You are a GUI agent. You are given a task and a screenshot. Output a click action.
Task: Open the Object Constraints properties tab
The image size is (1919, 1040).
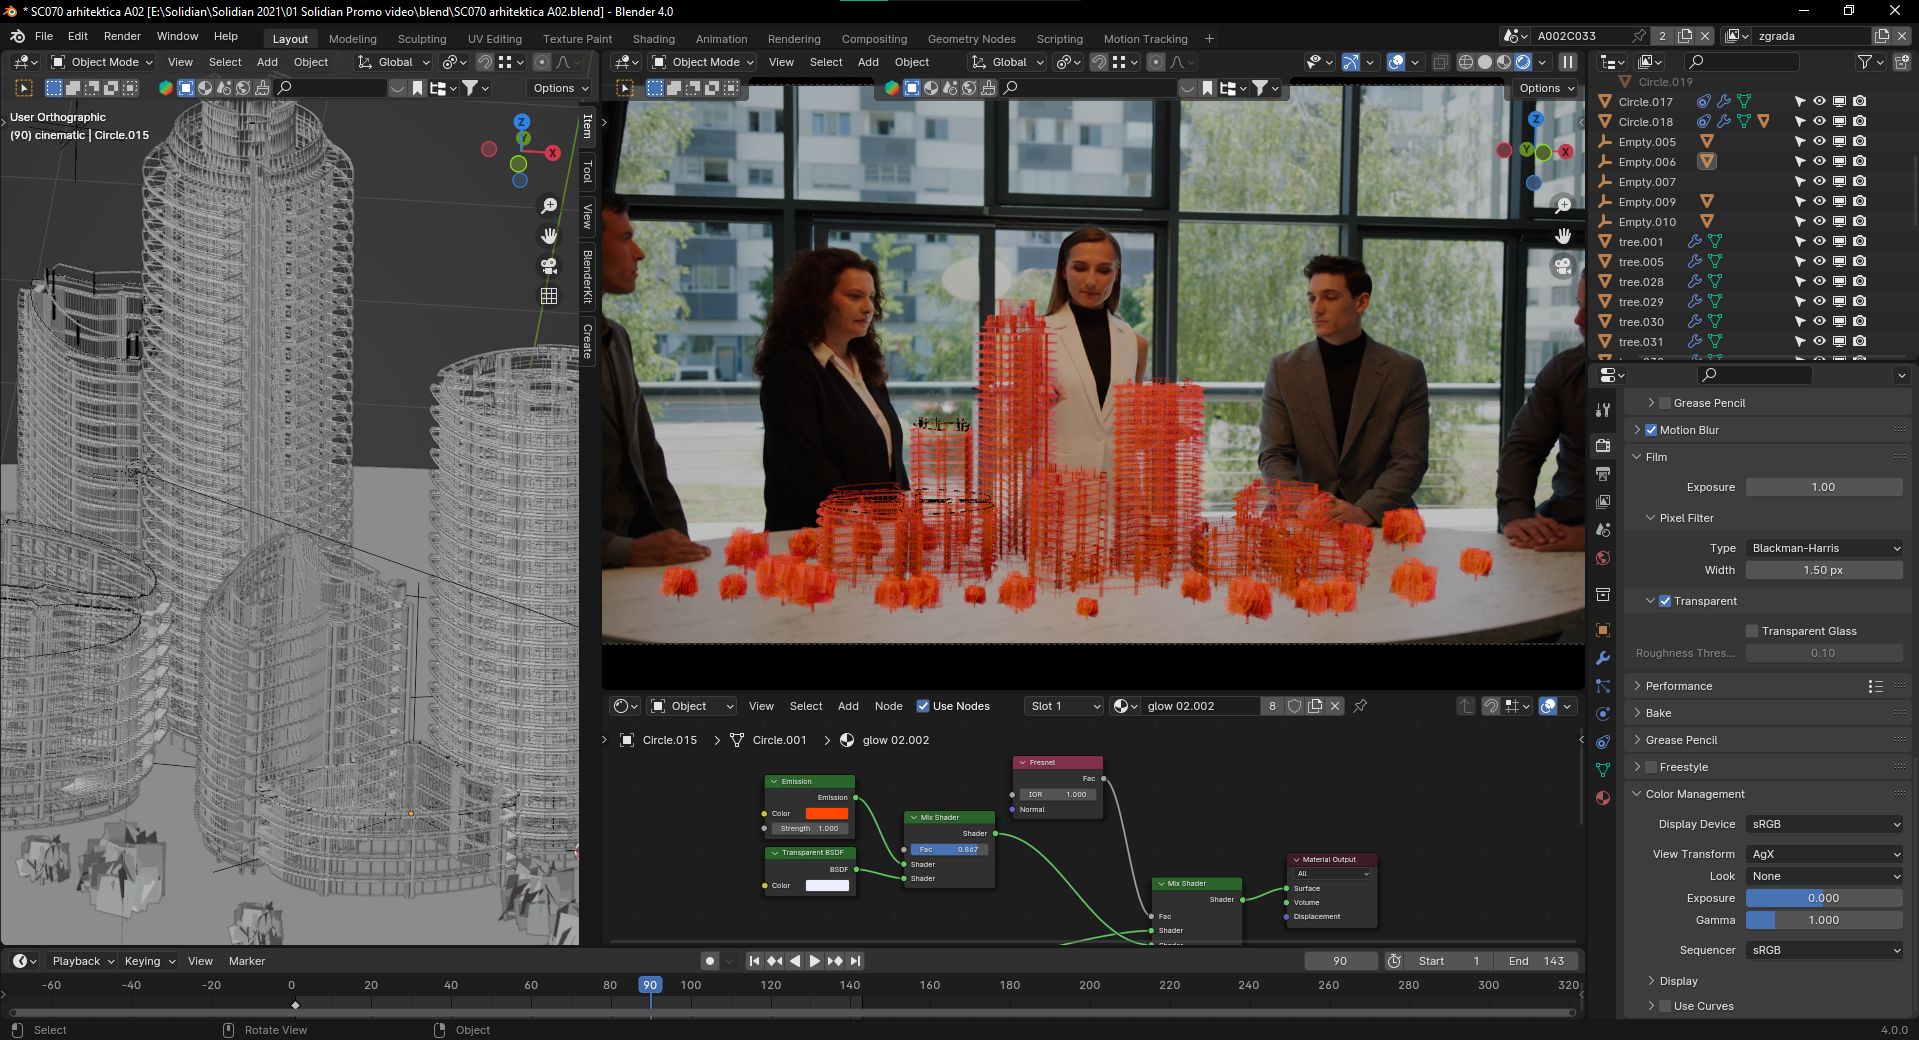1603,742
